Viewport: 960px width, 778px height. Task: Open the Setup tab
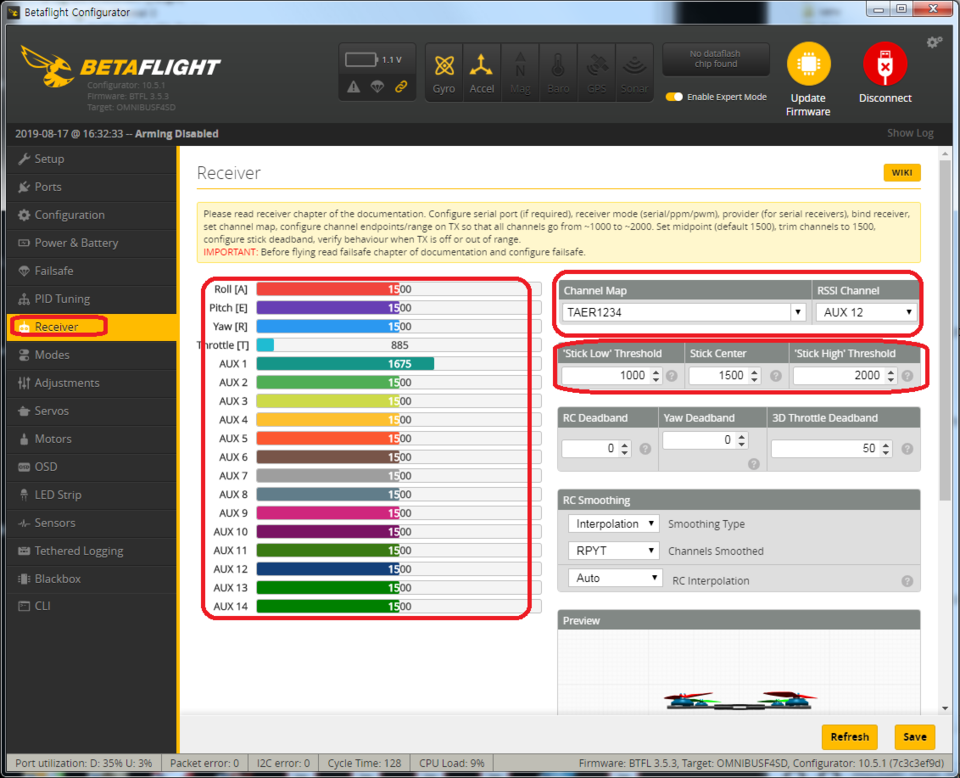(92, 159)
